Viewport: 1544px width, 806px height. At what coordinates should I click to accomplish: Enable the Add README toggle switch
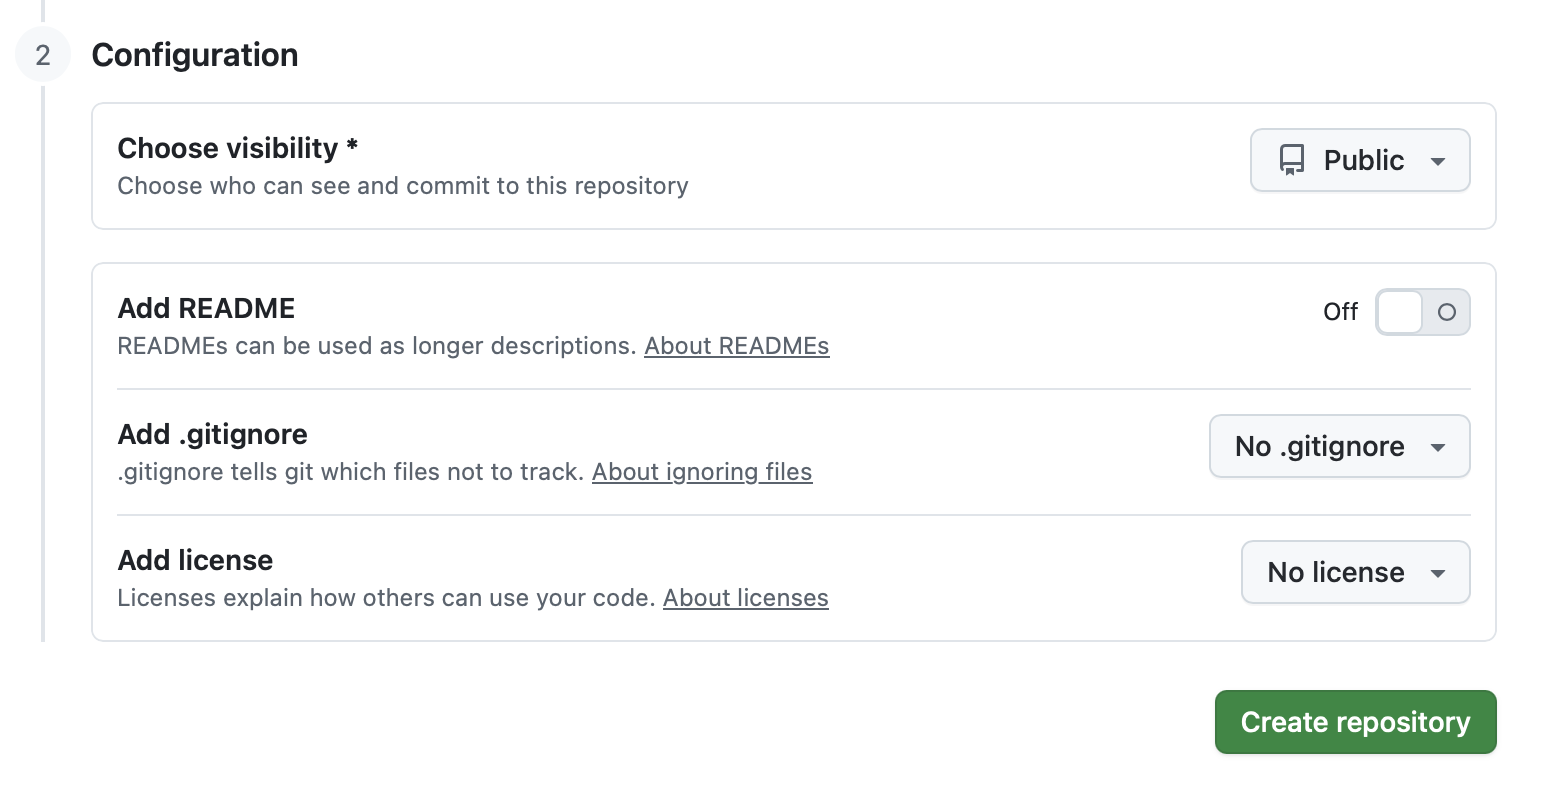tap(1422, 312)
